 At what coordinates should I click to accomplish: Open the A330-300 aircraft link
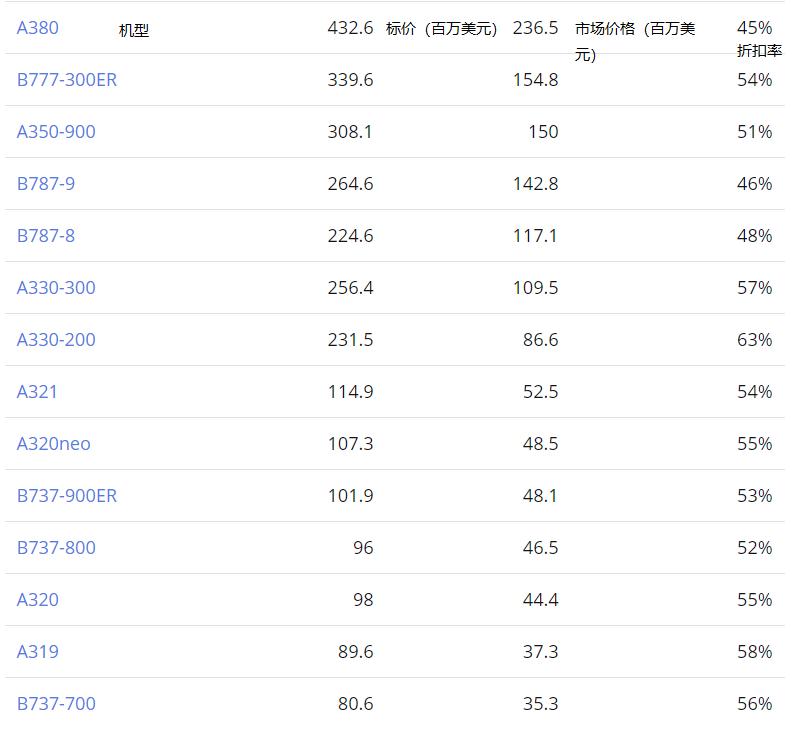click(x=56, y=288)
